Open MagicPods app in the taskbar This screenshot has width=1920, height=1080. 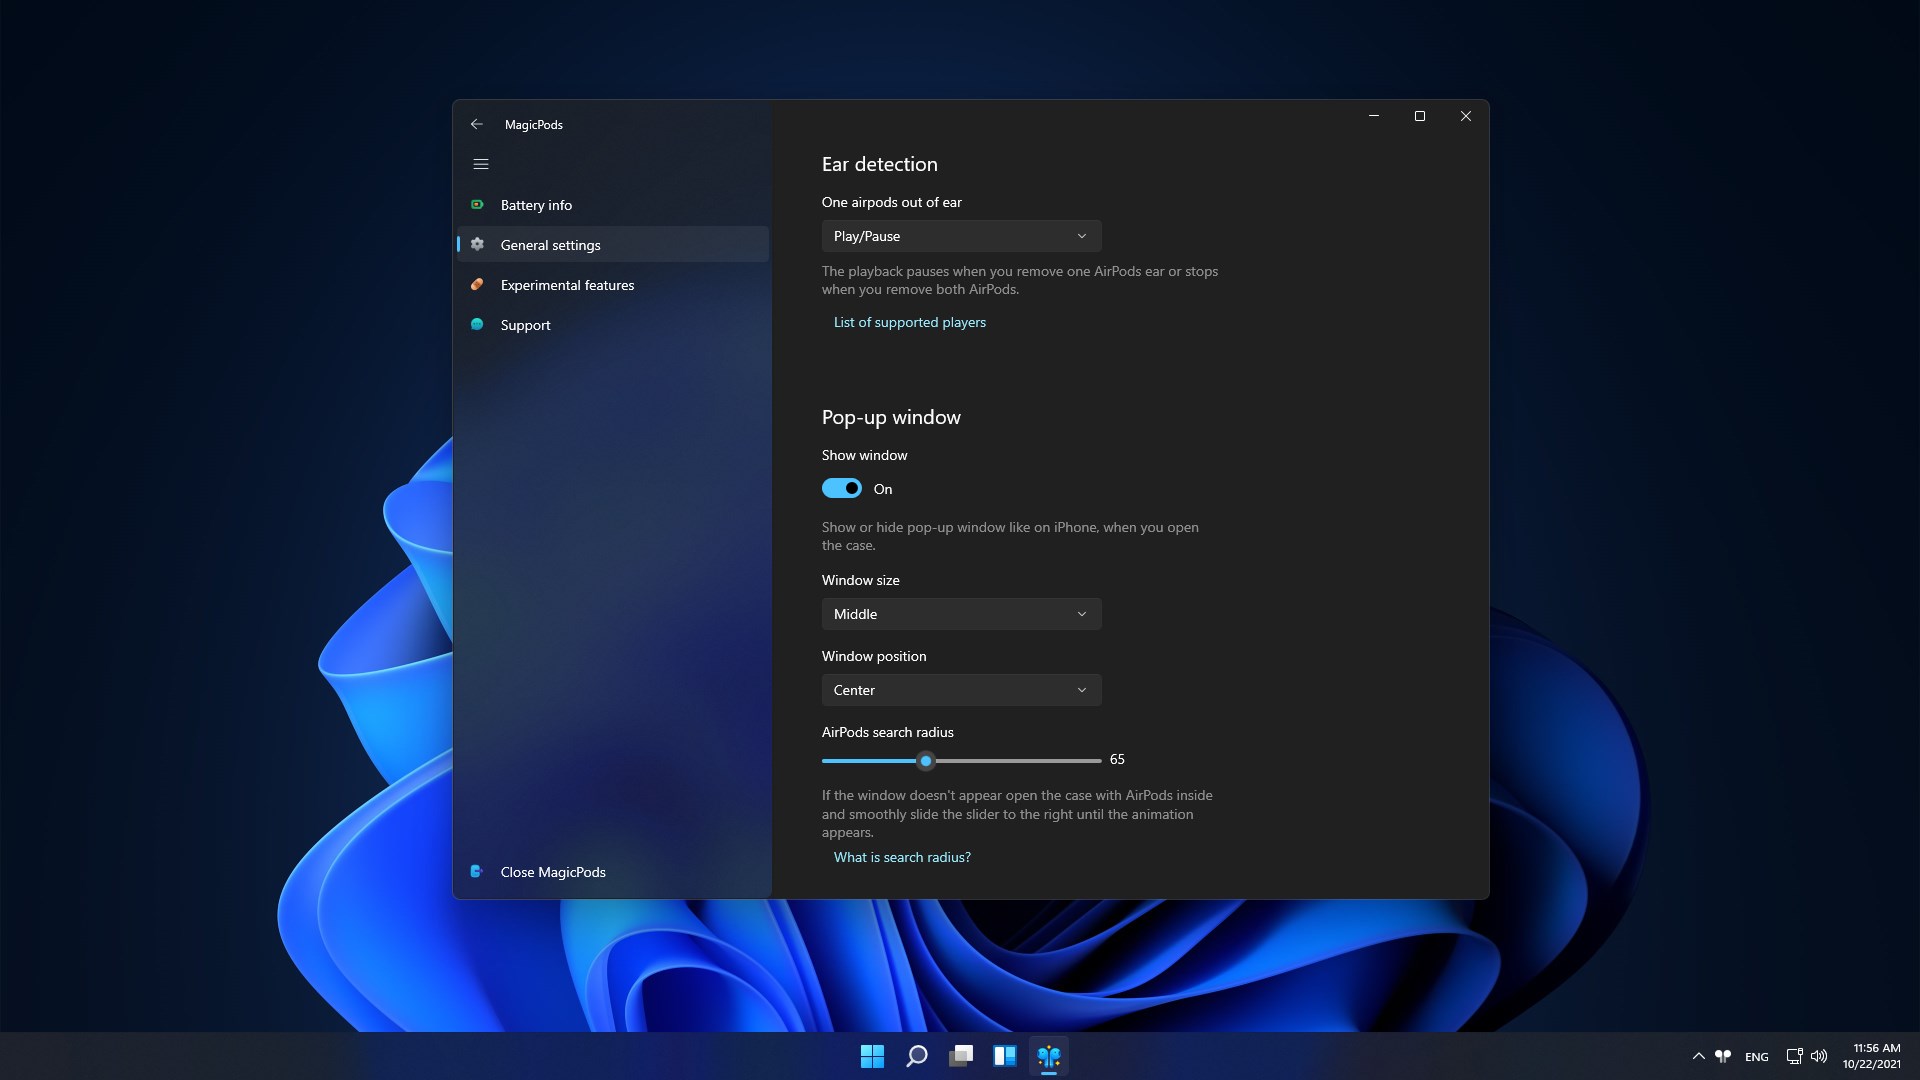[1048, 1056]
